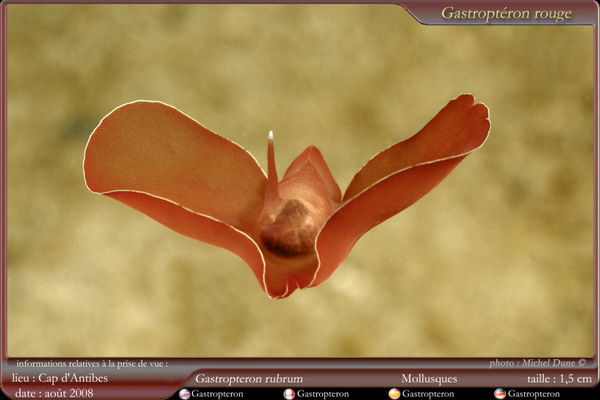Click the 'taille : 1,5 cm' size text
This screenshot has width=600, height=400.
(x=560, y=379)
